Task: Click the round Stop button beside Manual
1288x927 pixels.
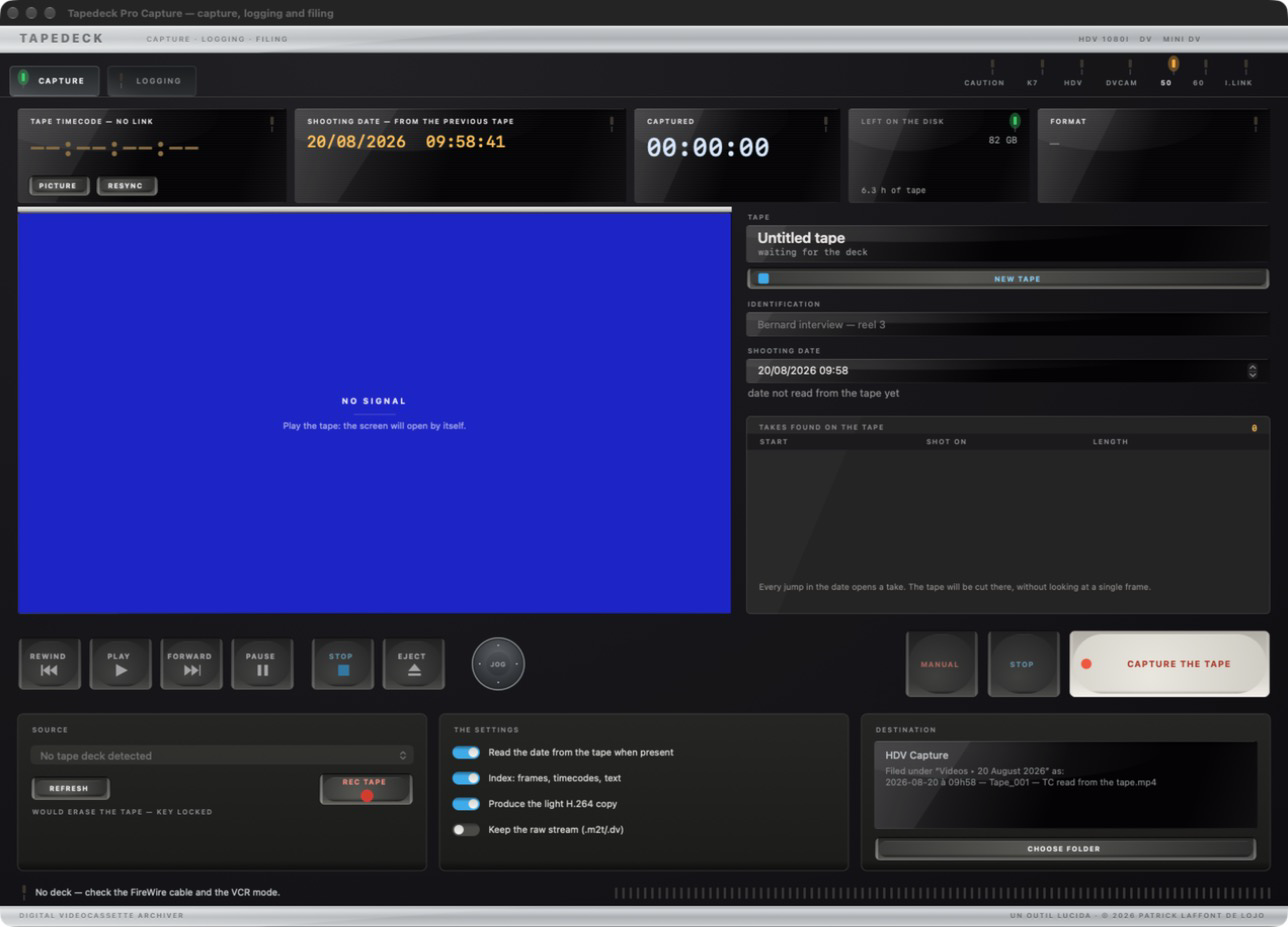Action: [x=1022, y=664]
